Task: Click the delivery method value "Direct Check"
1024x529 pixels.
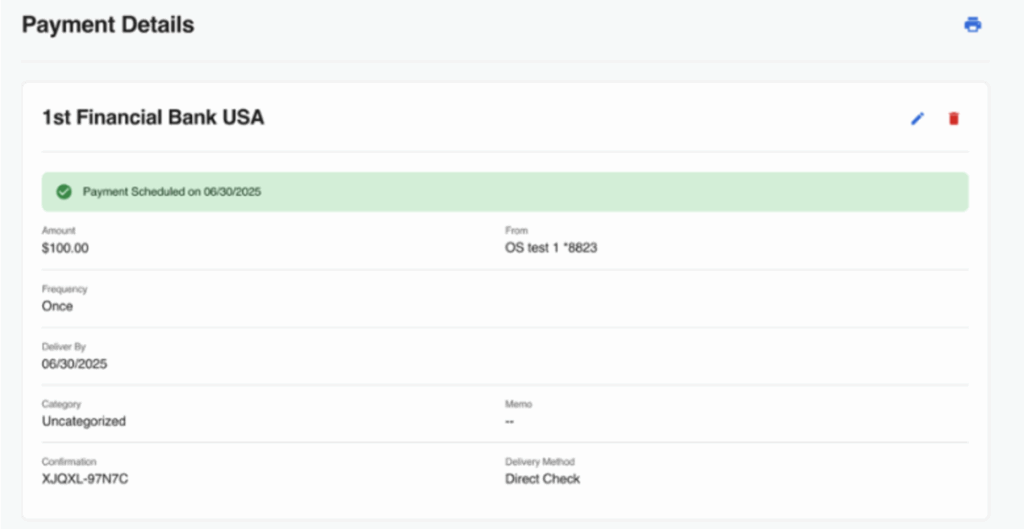Action: tap(542, 479)
